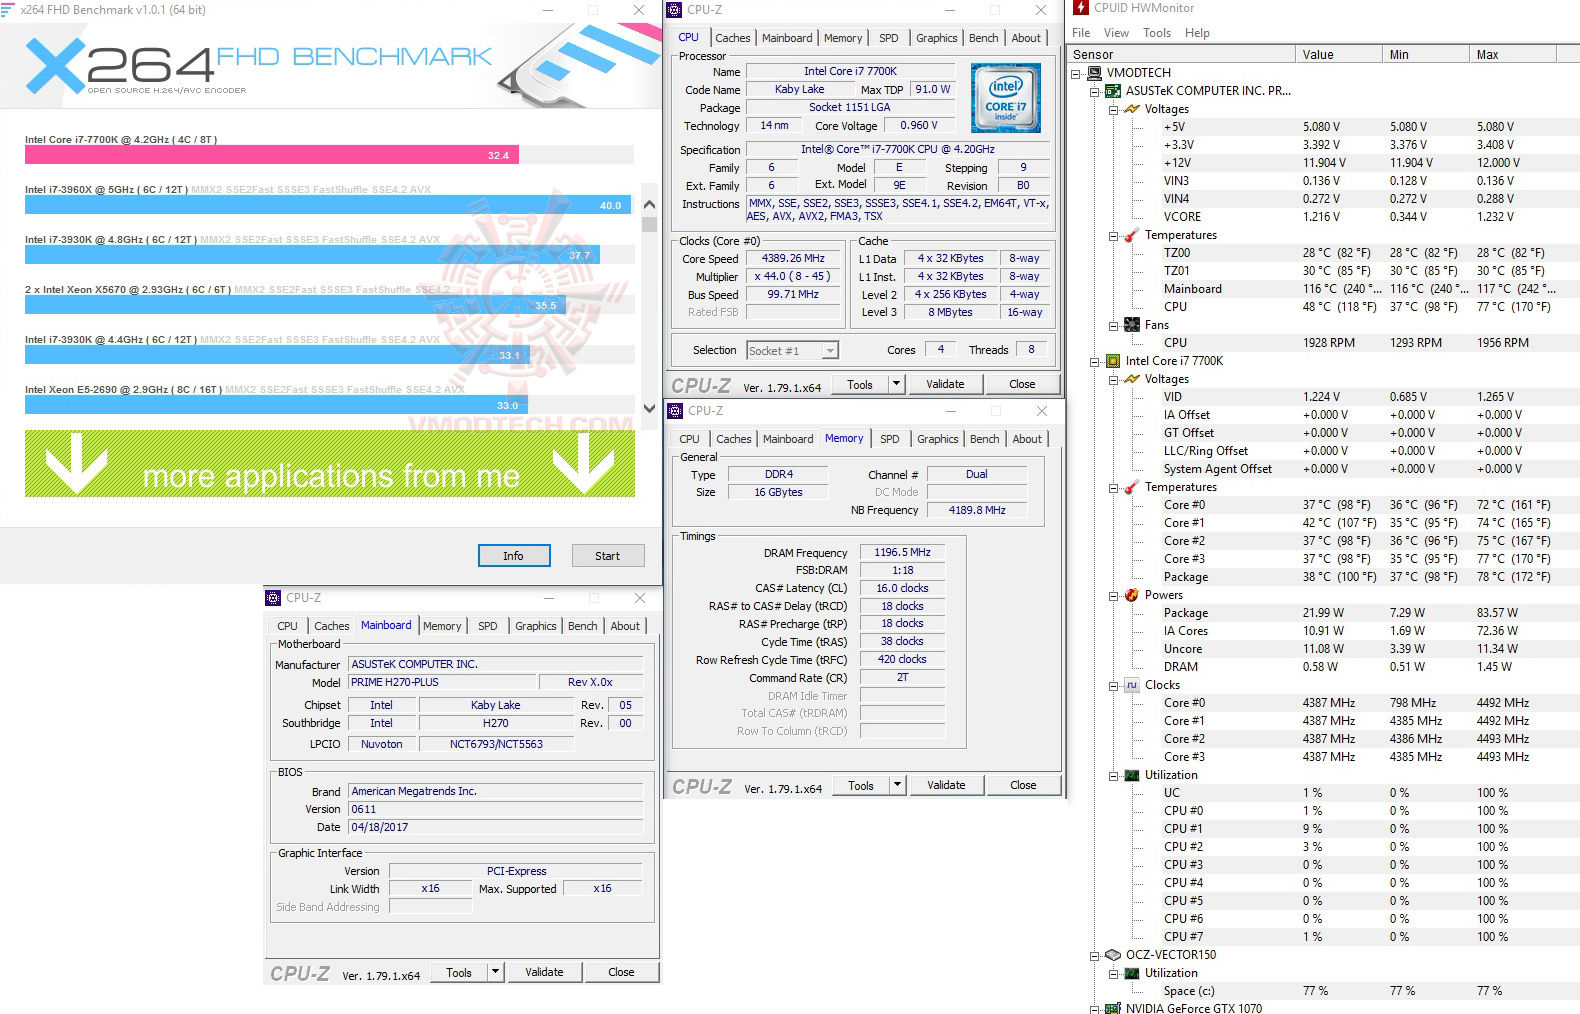Screen dimensions: 1580x1014
Task: Click the Core Speed value 4389.26 MHz
Action: [x=794, y=258]
